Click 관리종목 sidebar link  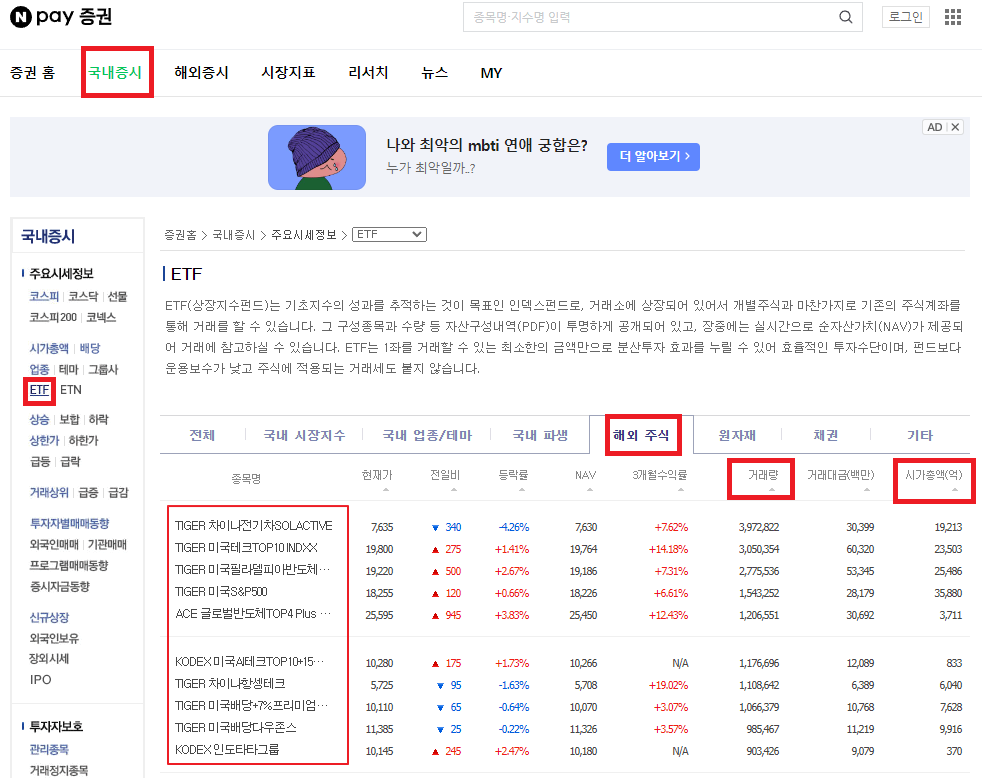(x=49, y=749)
